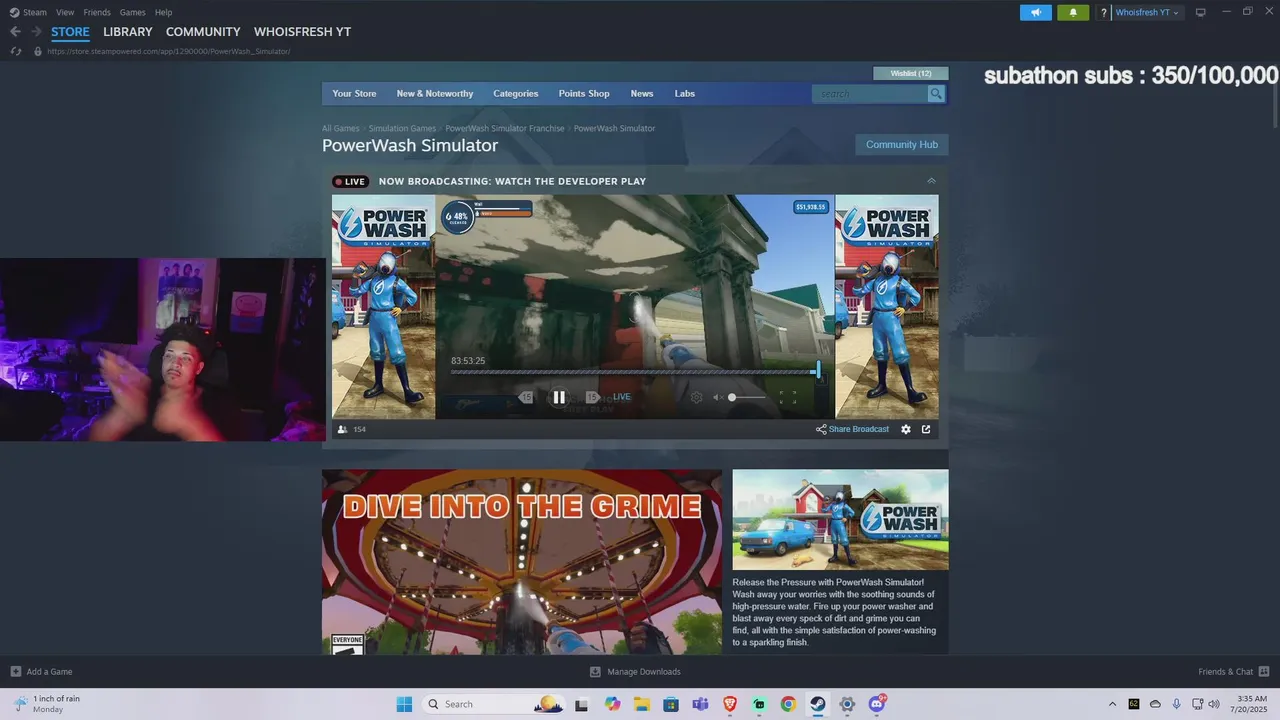Click into the store search field
This screenshot has width=1280, height=720.
(x=870, y=94)
